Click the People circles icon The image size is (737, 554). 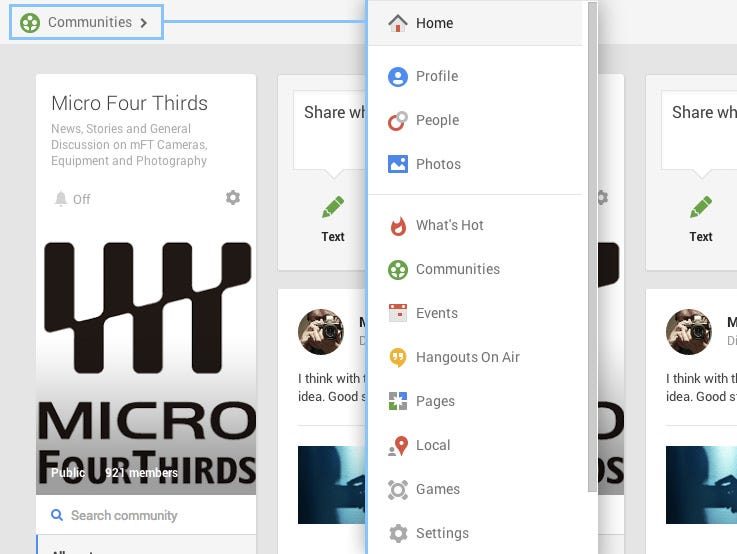398,121
